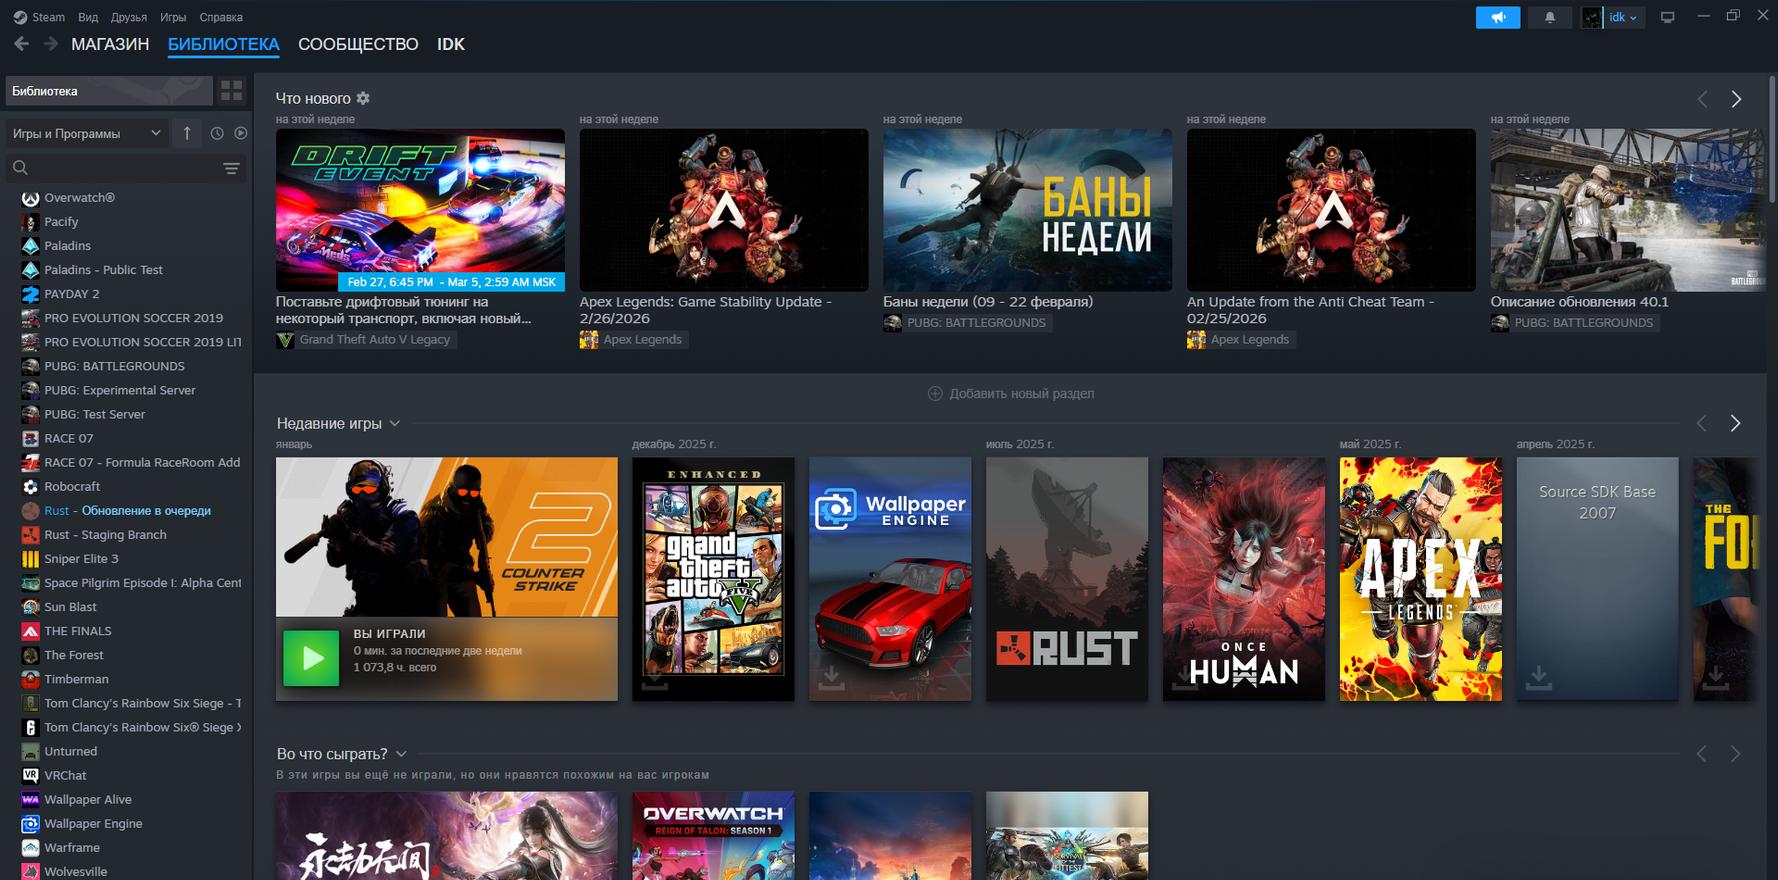The image size is (1778, 880).
Task: Open the Store tab
Action: tap(110, 44)
